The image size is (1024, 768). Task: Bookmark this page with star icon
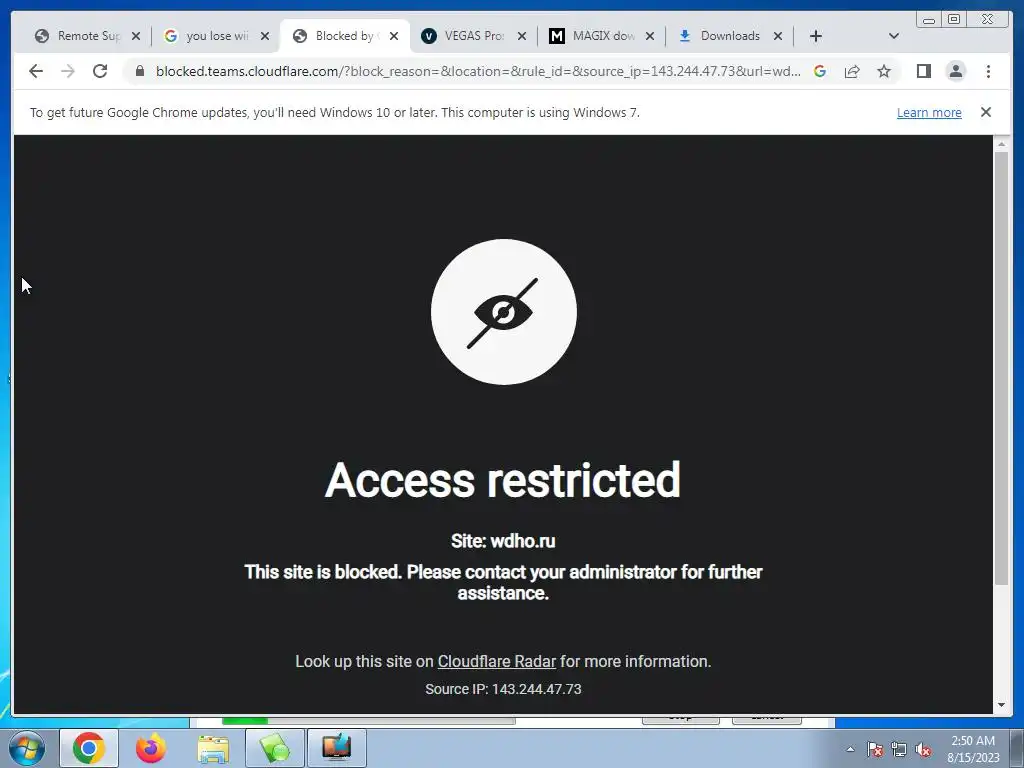tap(884, 71)
